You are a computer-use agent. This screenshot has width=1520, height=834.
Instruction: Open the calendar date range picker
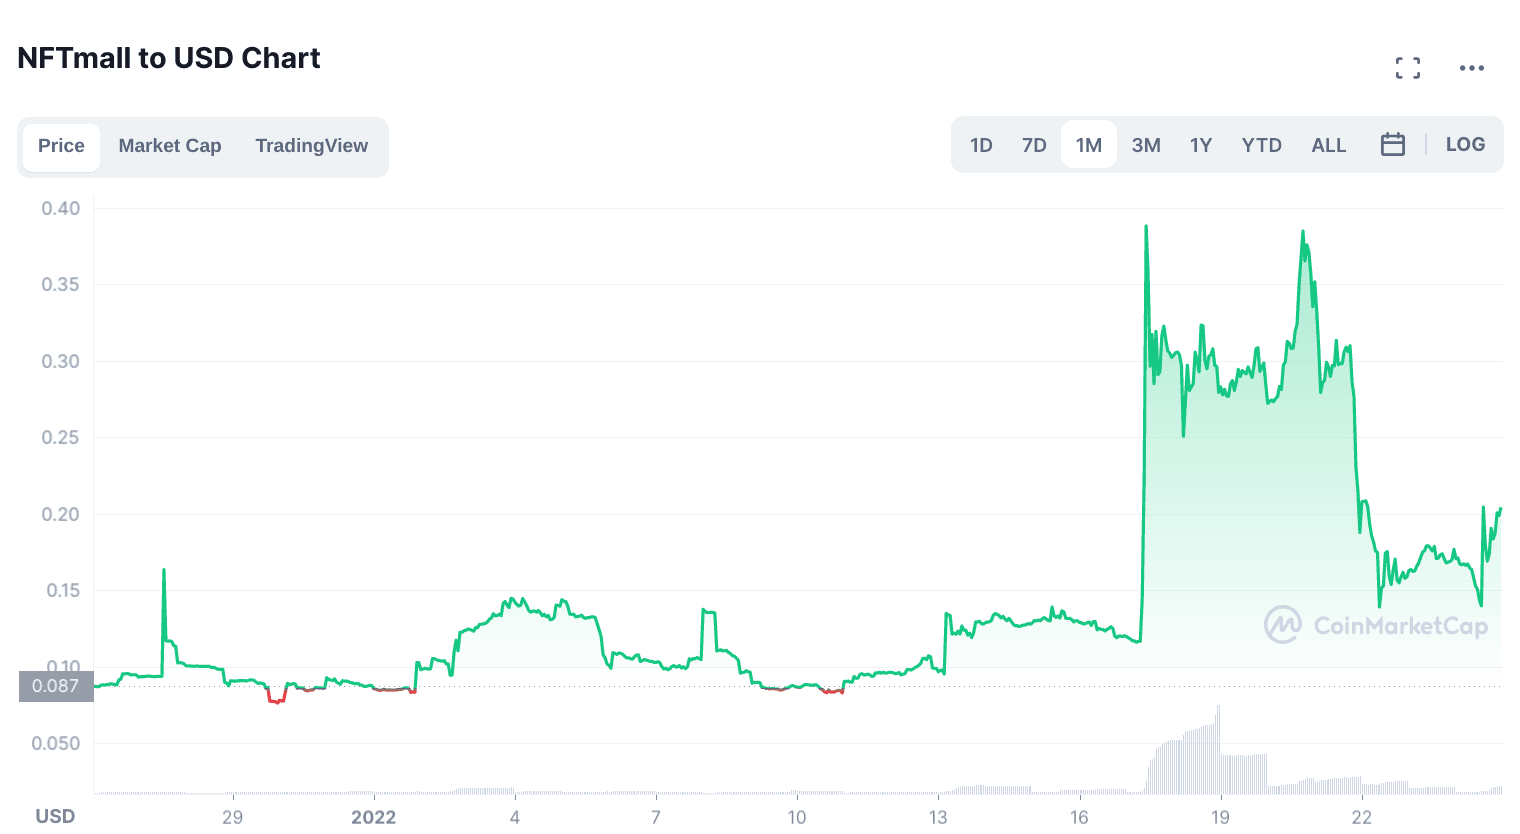point(1392,145)
